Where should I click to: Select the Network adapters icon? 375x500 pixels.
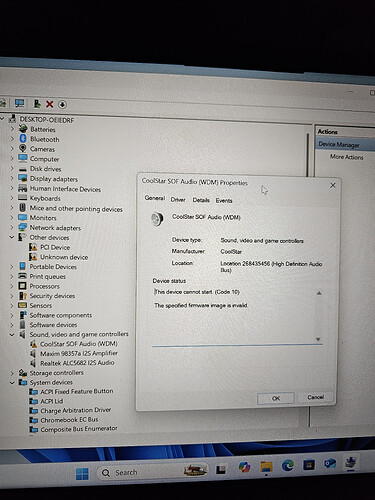coord(23,227)
